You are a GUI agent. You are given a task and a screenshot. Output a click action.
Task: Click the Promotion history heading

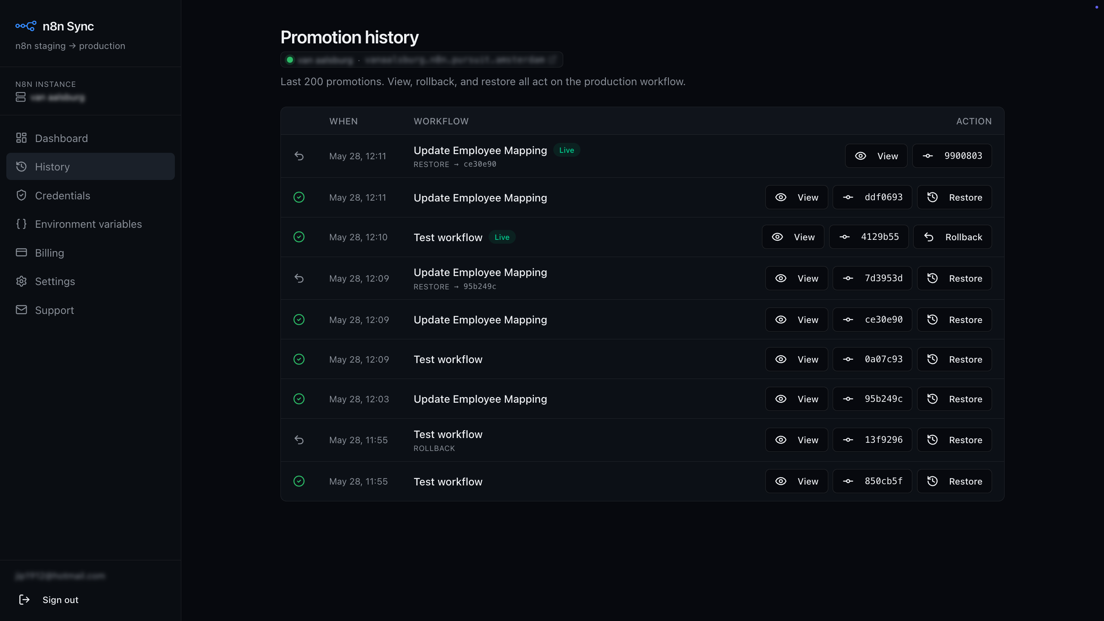point(349,37)
